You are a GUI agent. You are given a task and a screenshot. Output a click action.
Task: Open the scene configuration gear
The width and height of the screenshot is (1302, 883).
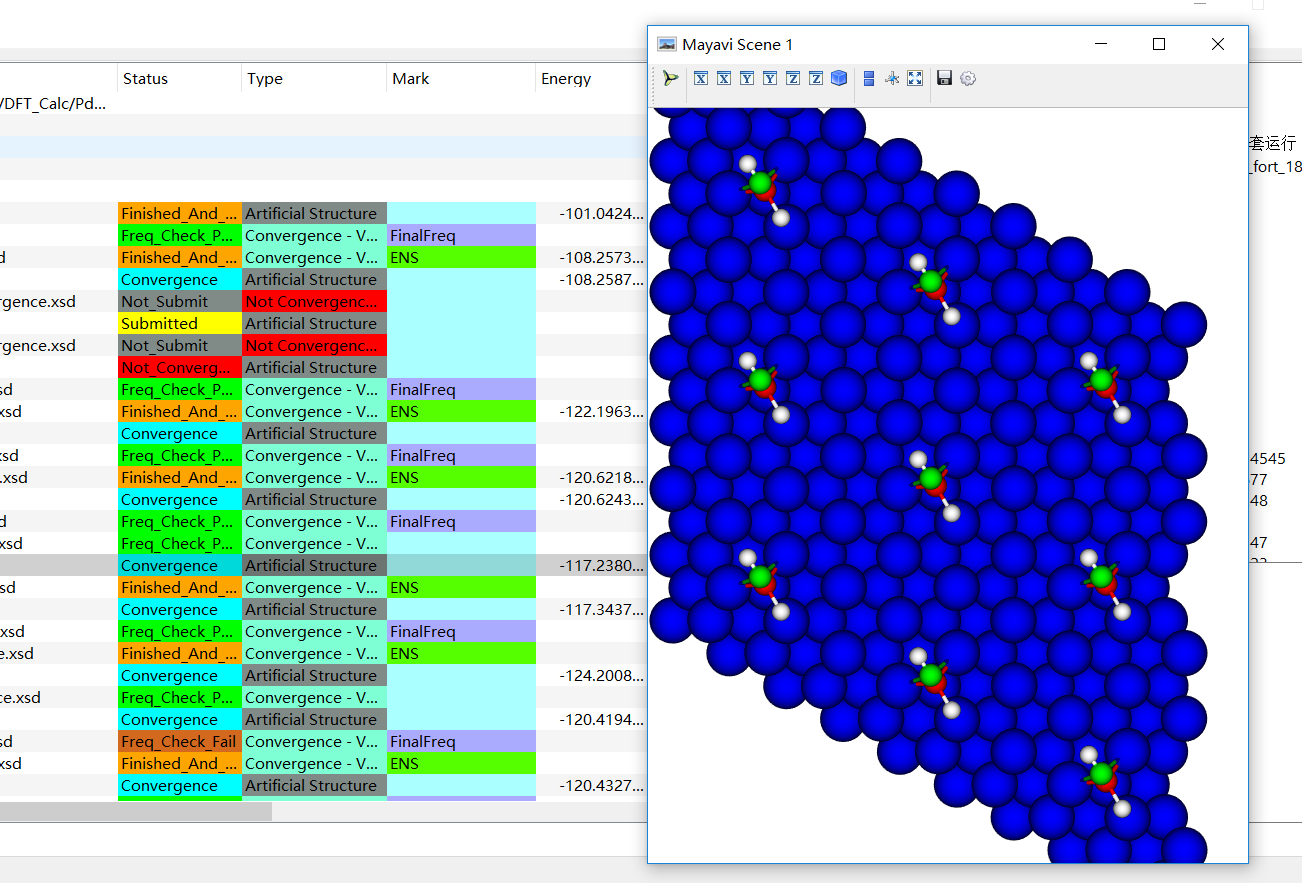coord(968,78)
